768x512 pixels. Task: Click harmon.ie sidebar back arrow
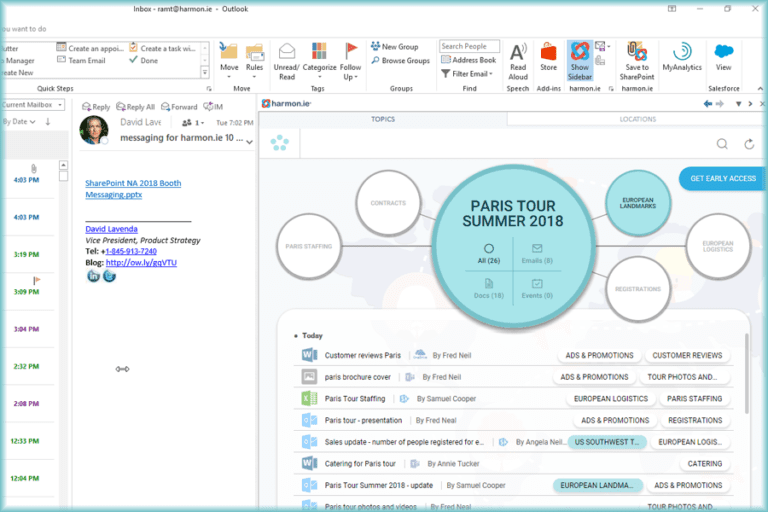[708, 104]
